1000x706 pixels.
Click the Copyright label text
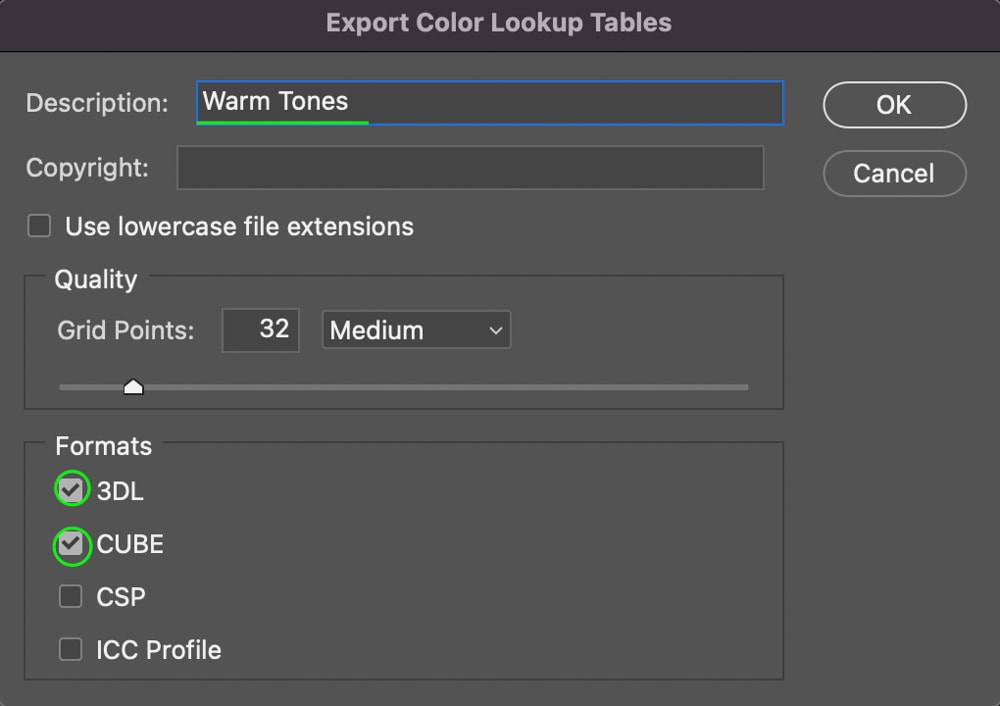(x=87, y=168)
